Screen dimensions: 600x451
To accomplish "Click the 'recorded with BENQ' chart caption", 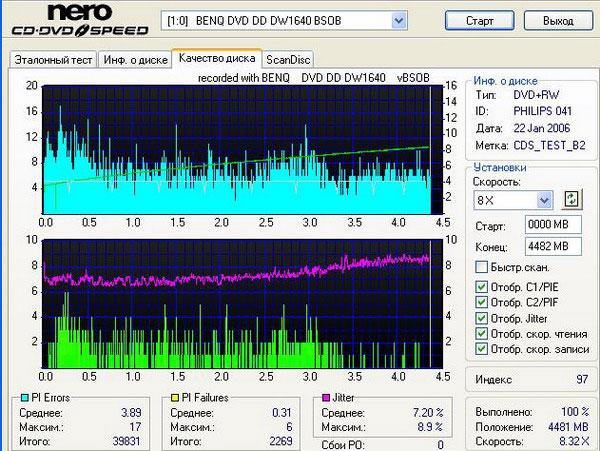I will [x=313, y=78].
